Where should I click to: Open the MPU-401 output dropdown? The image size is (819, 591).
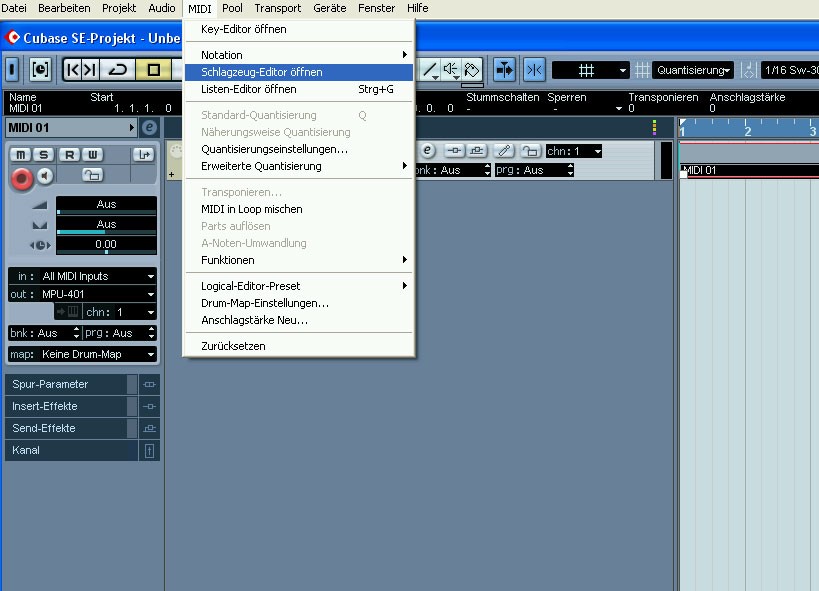(83, 294)
